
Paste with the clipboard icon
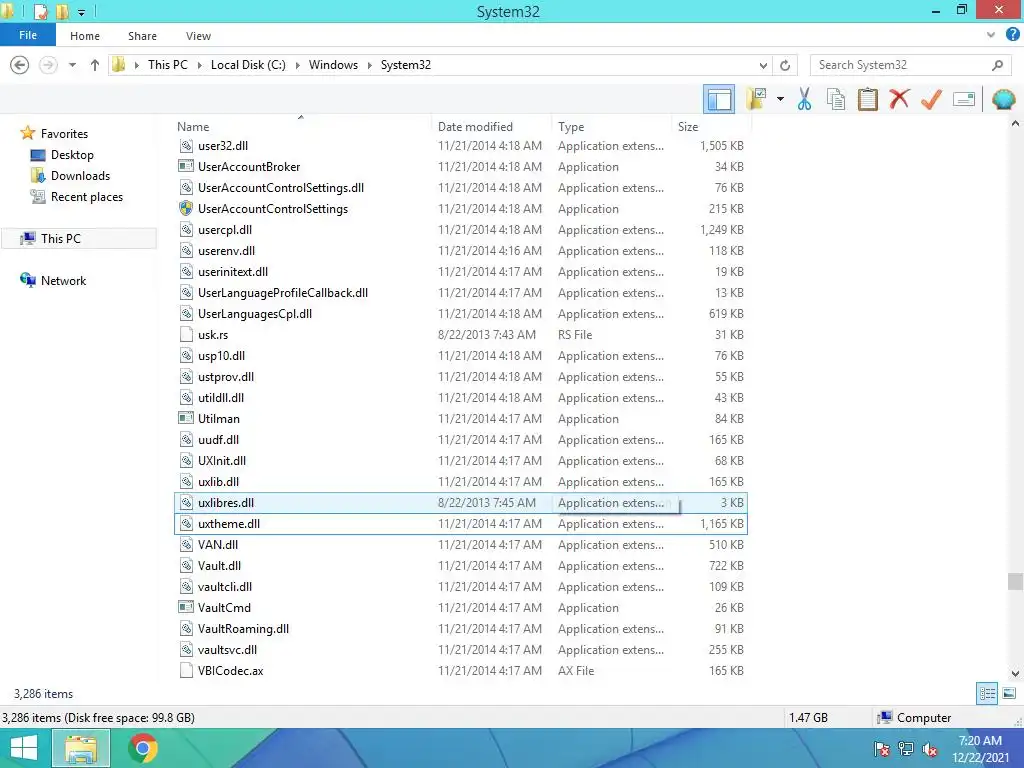pyautogui.click(x=867, y=99)
